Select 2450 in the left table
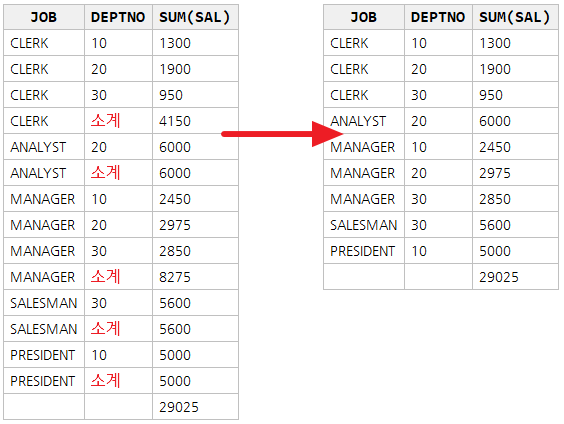The image size is (564, 424). coord(175,199)
